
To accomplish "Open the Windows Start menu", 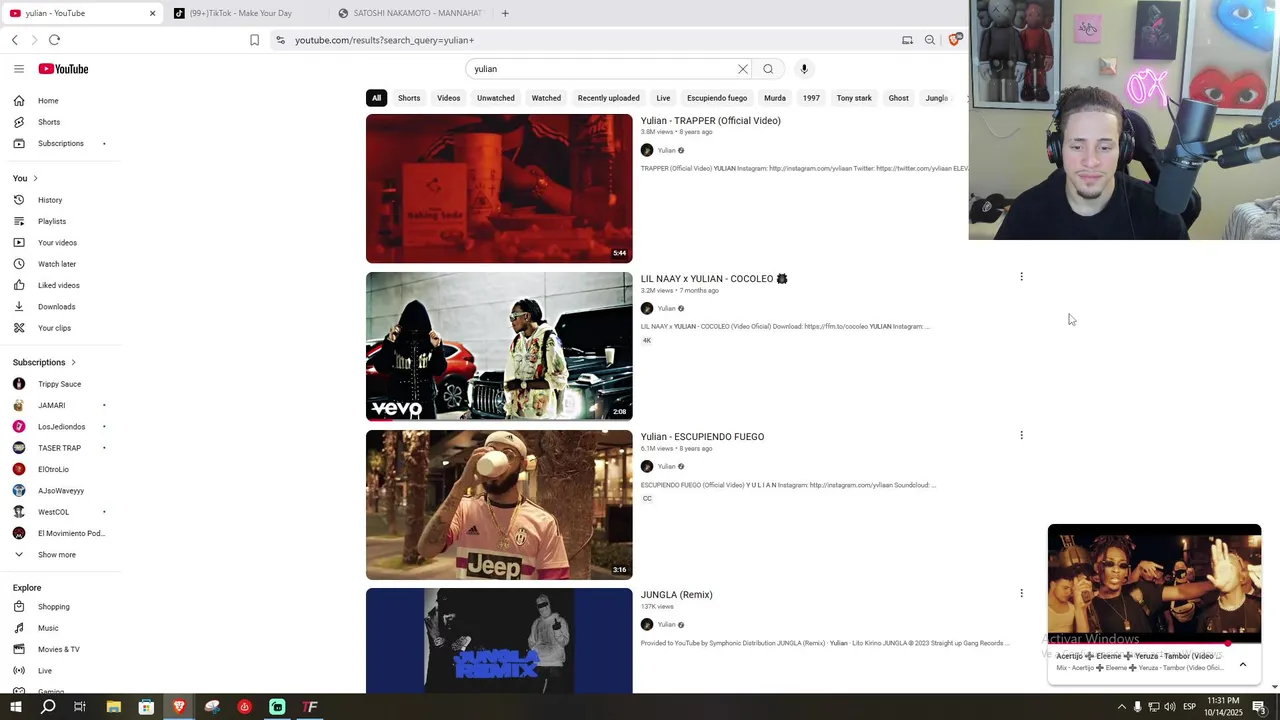I will [x=15, y=707].
